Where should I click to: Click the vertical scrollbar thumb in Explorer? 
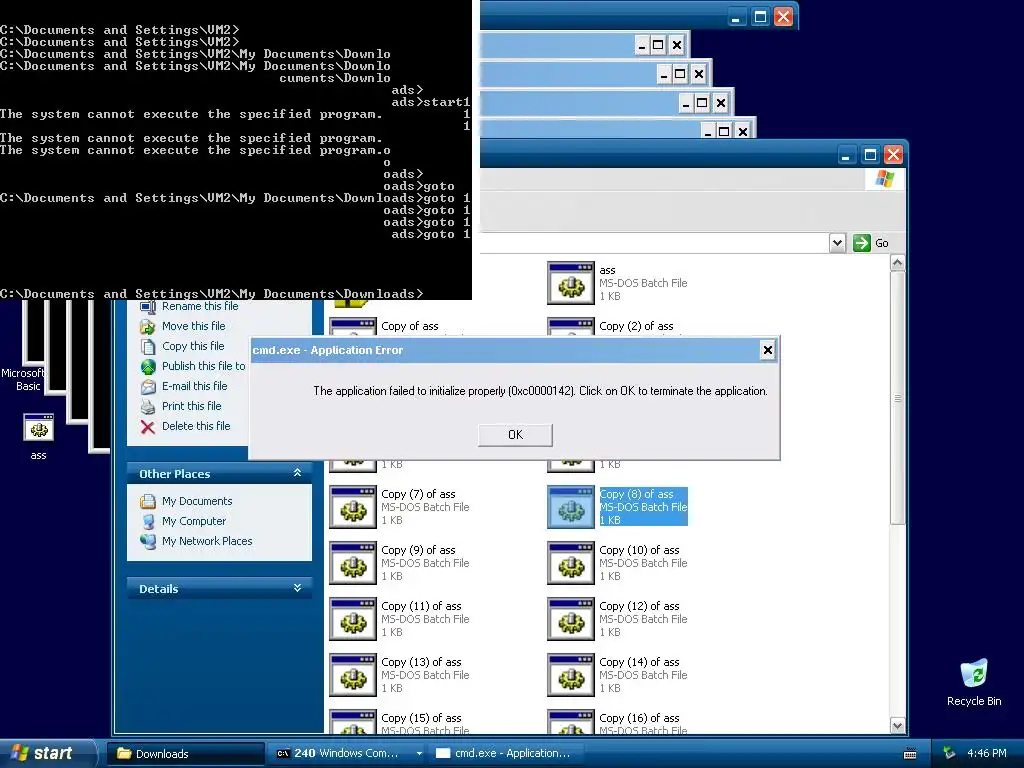coord(897,397)
